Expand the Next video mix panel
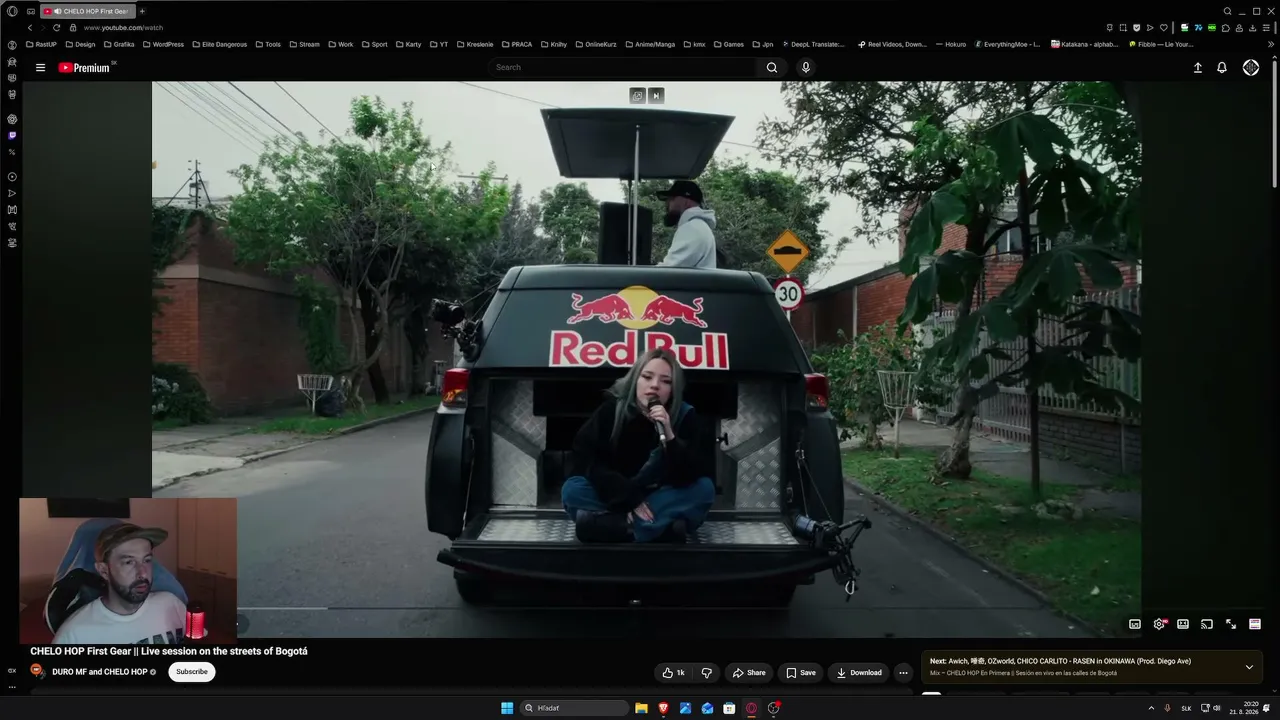 point(1249,667)
